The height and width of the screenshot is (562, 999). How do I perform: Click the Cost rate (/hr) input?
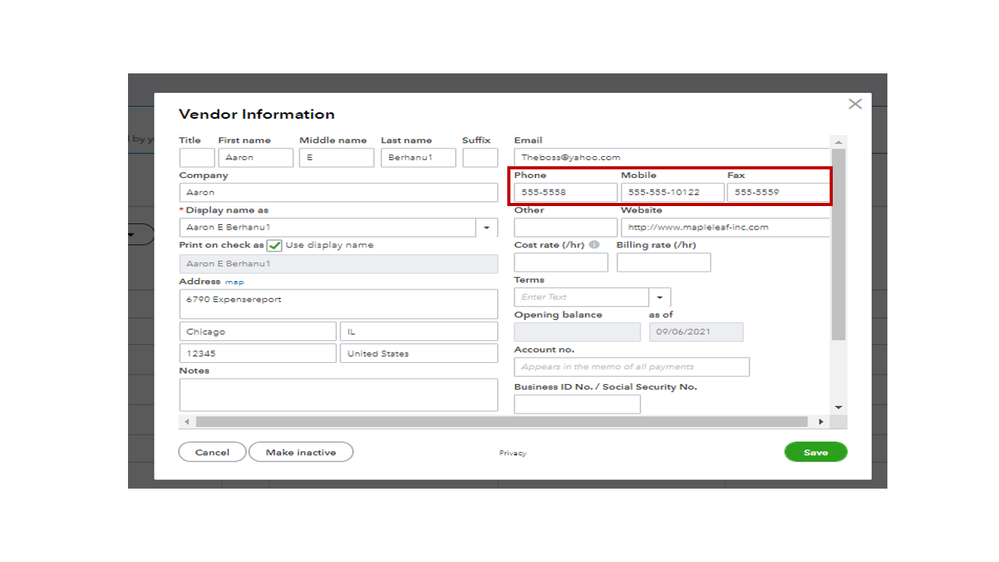(x=561, y=263)
